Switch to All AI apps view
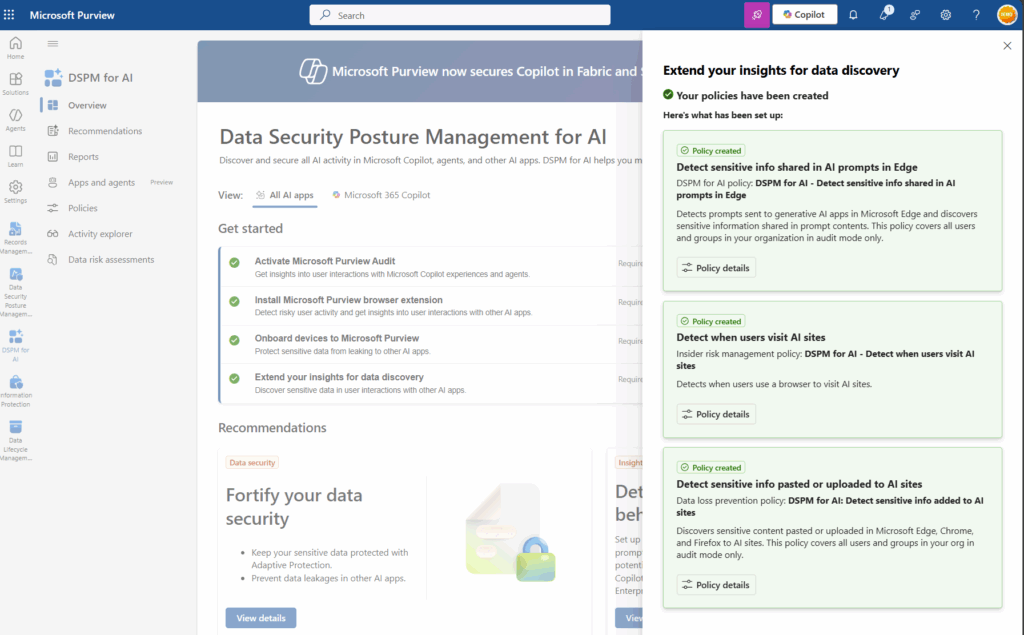 pyautogui.click(x=285, y=195)
